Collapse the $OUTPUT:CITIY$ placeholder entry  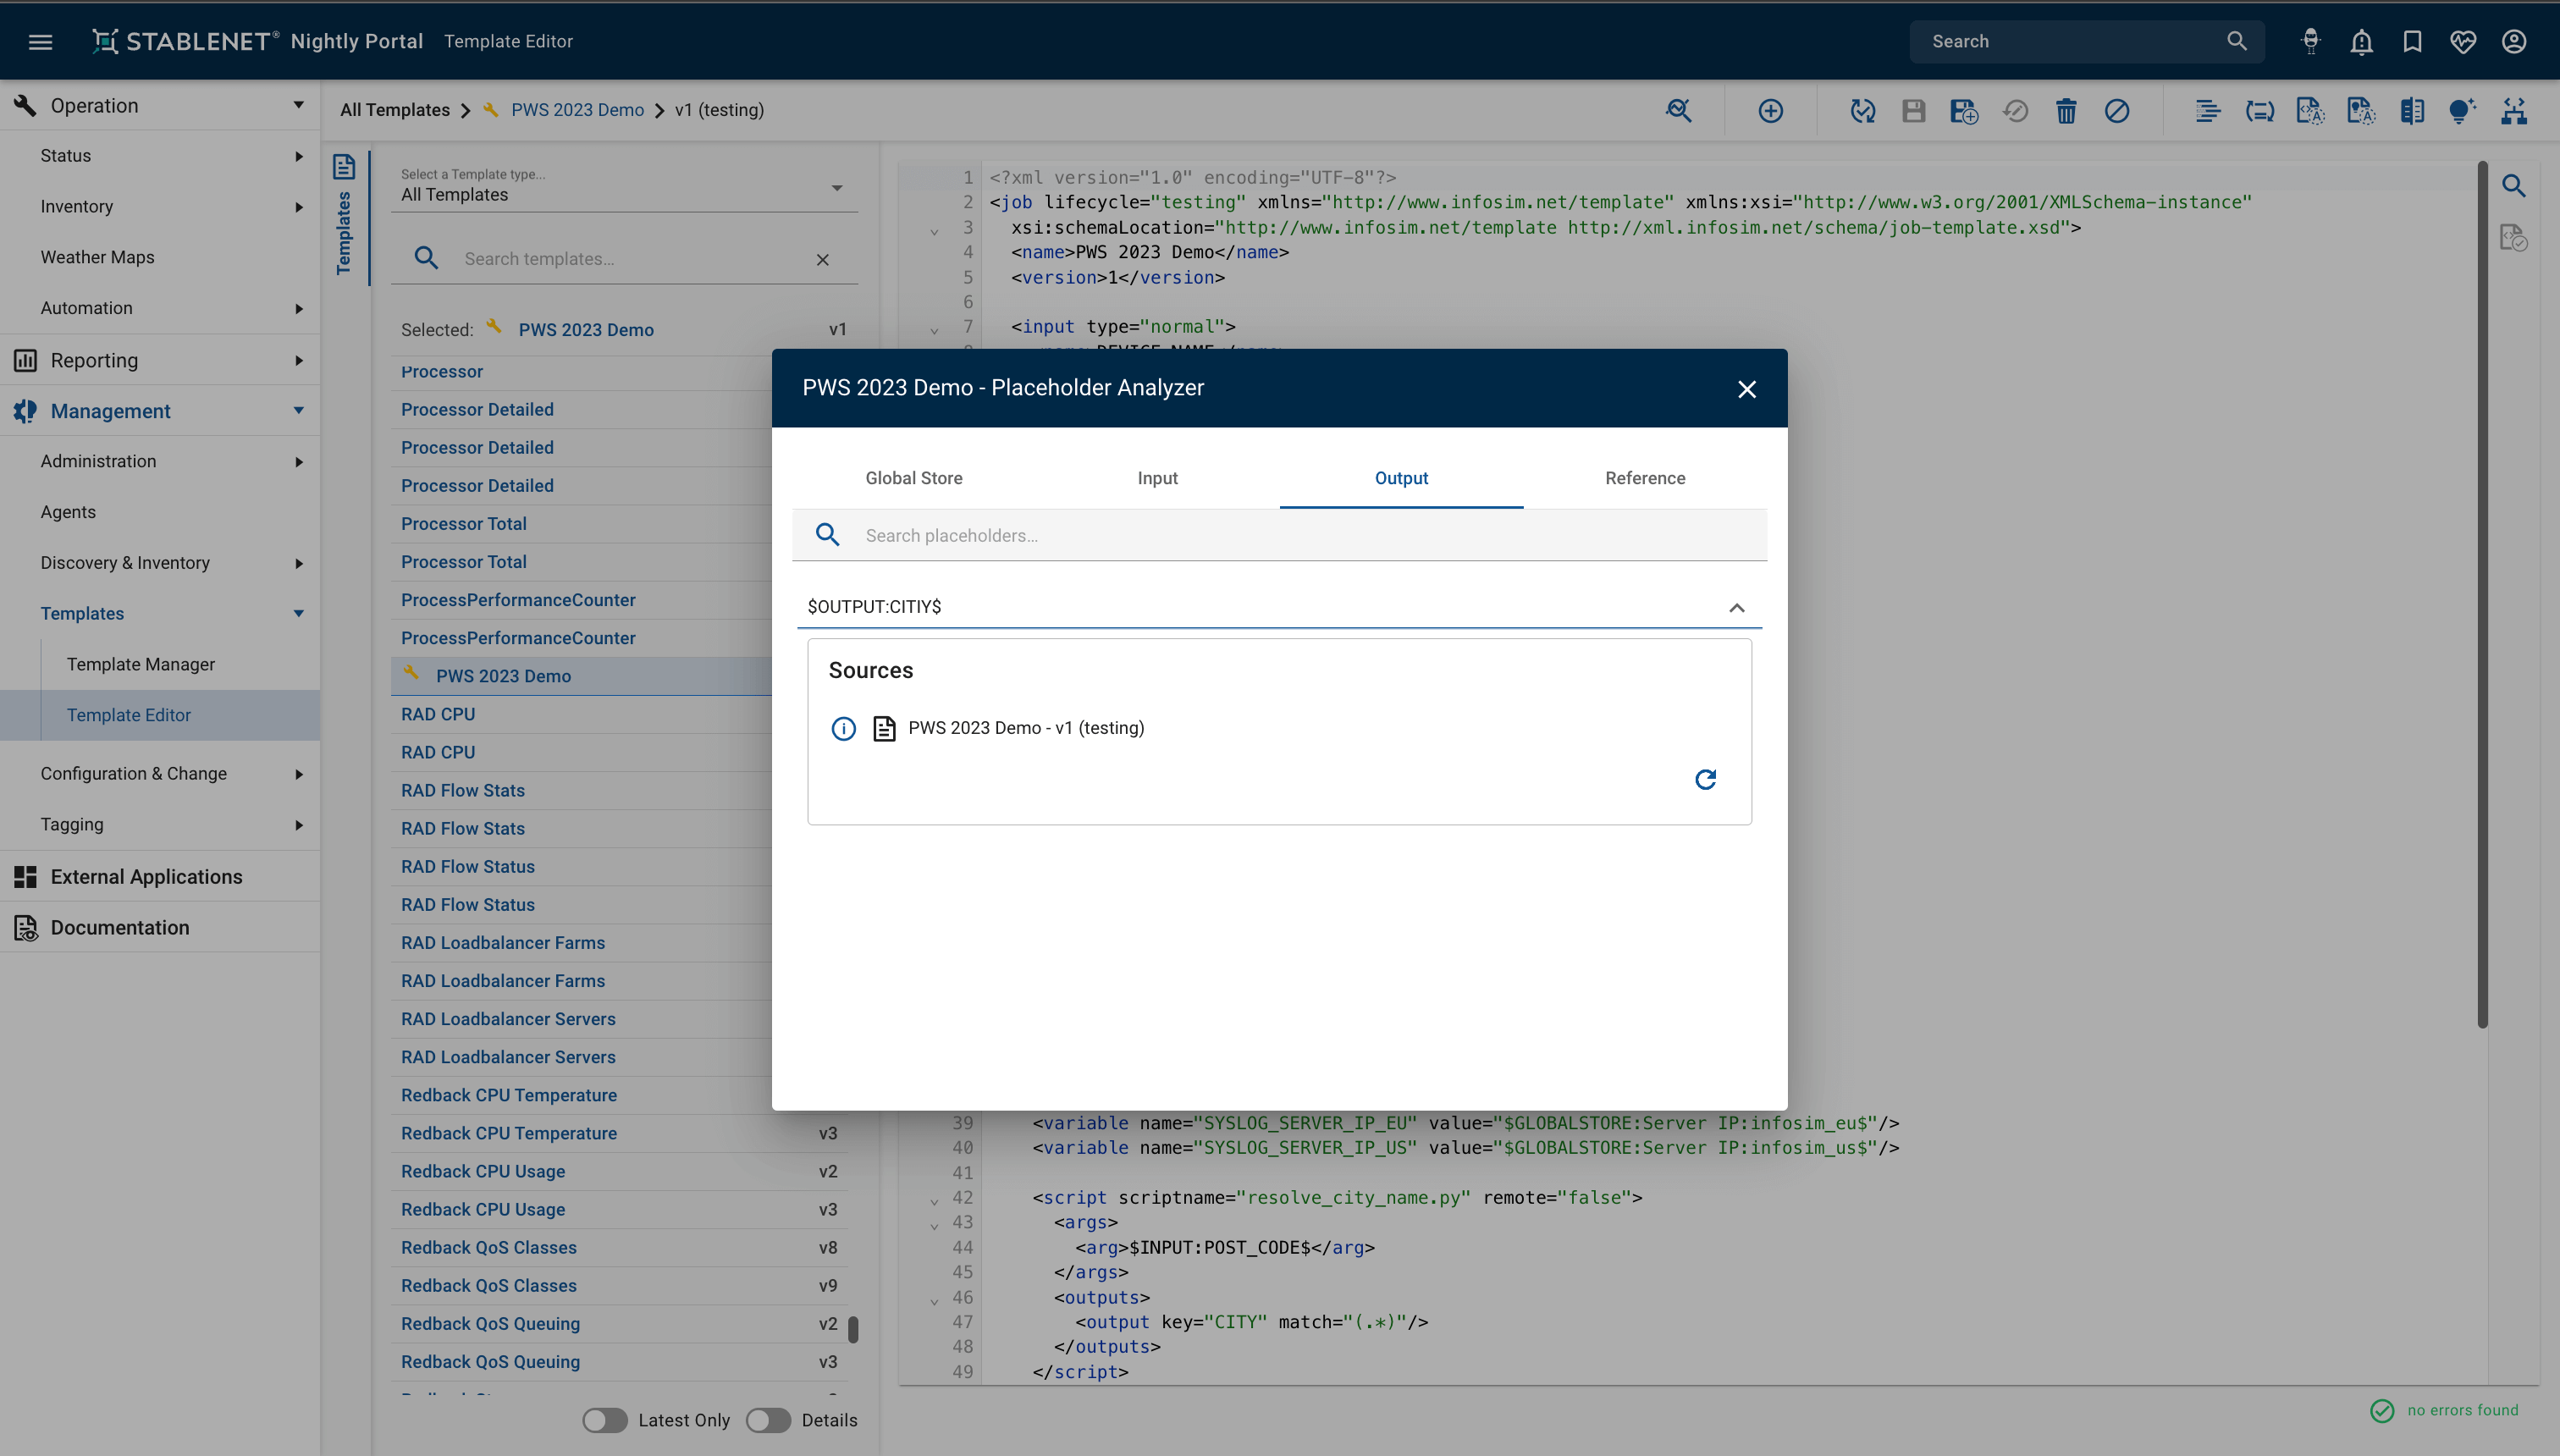pyautogui.click(x=1737, y=607)
